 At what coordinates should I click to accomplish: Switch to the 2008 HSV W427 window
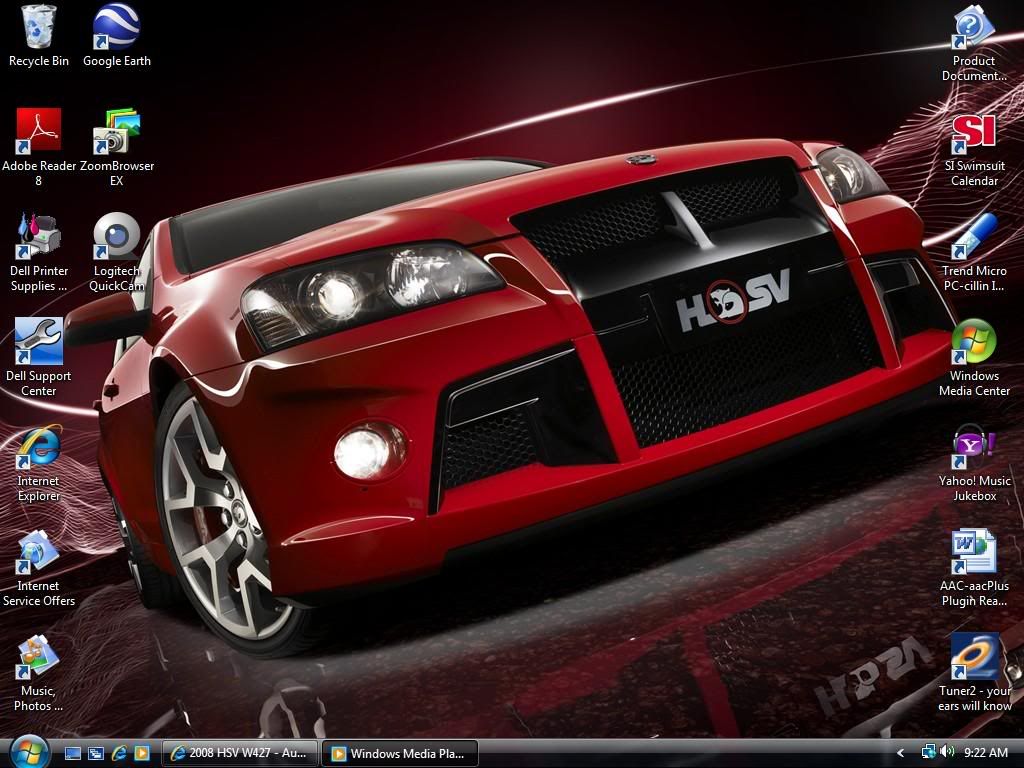pos(240,753)
